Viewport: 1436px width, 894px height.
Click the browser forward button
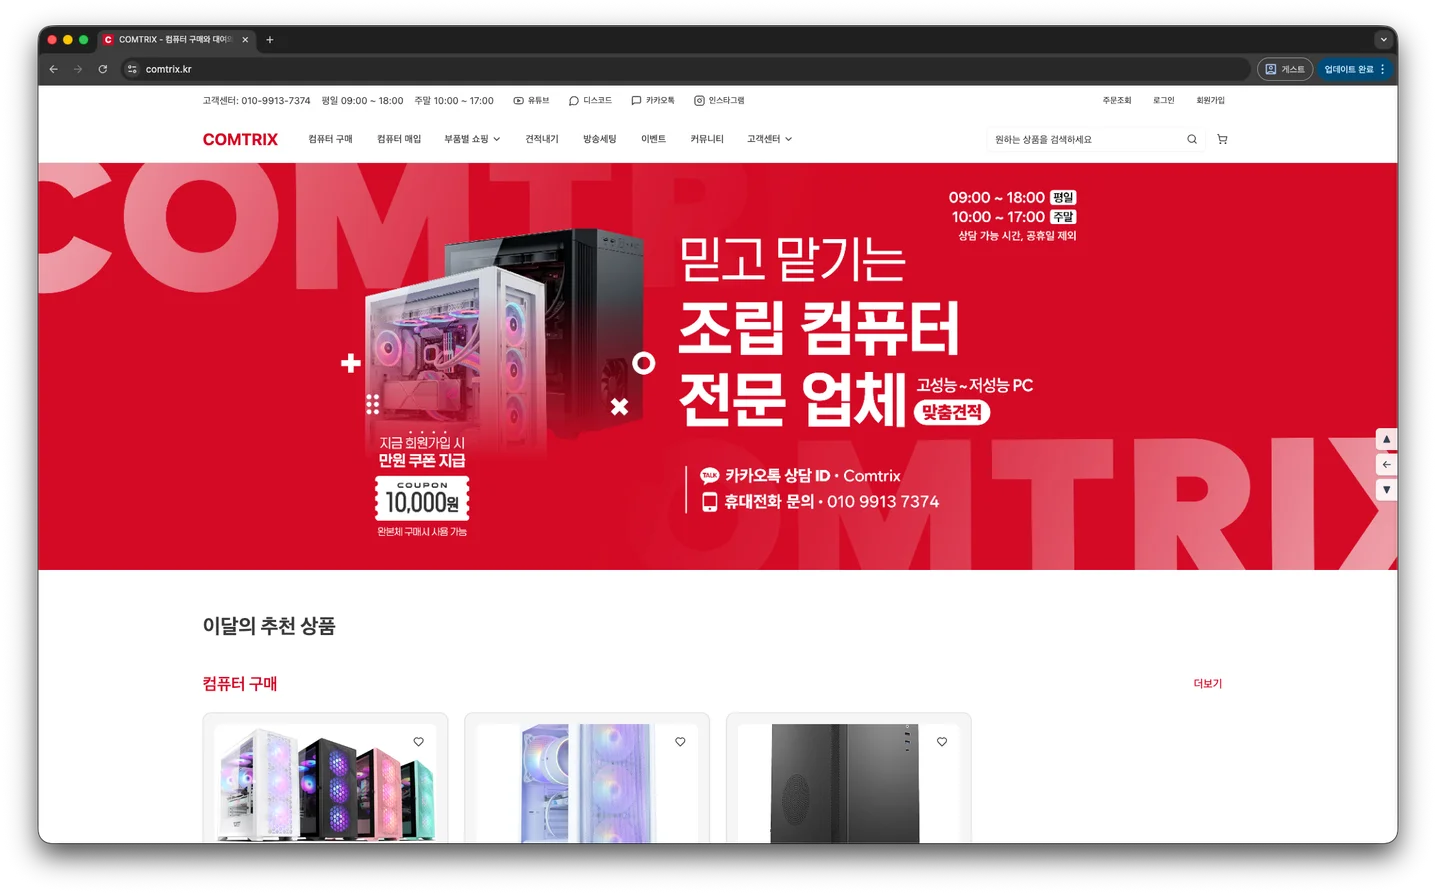click(78, 69)
